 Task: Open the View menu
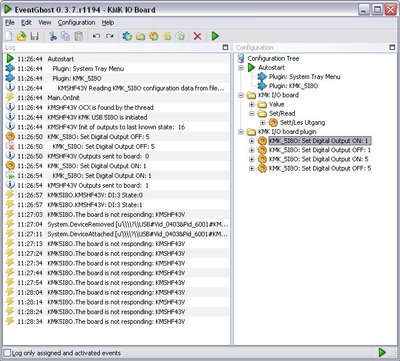click(45, 23)
